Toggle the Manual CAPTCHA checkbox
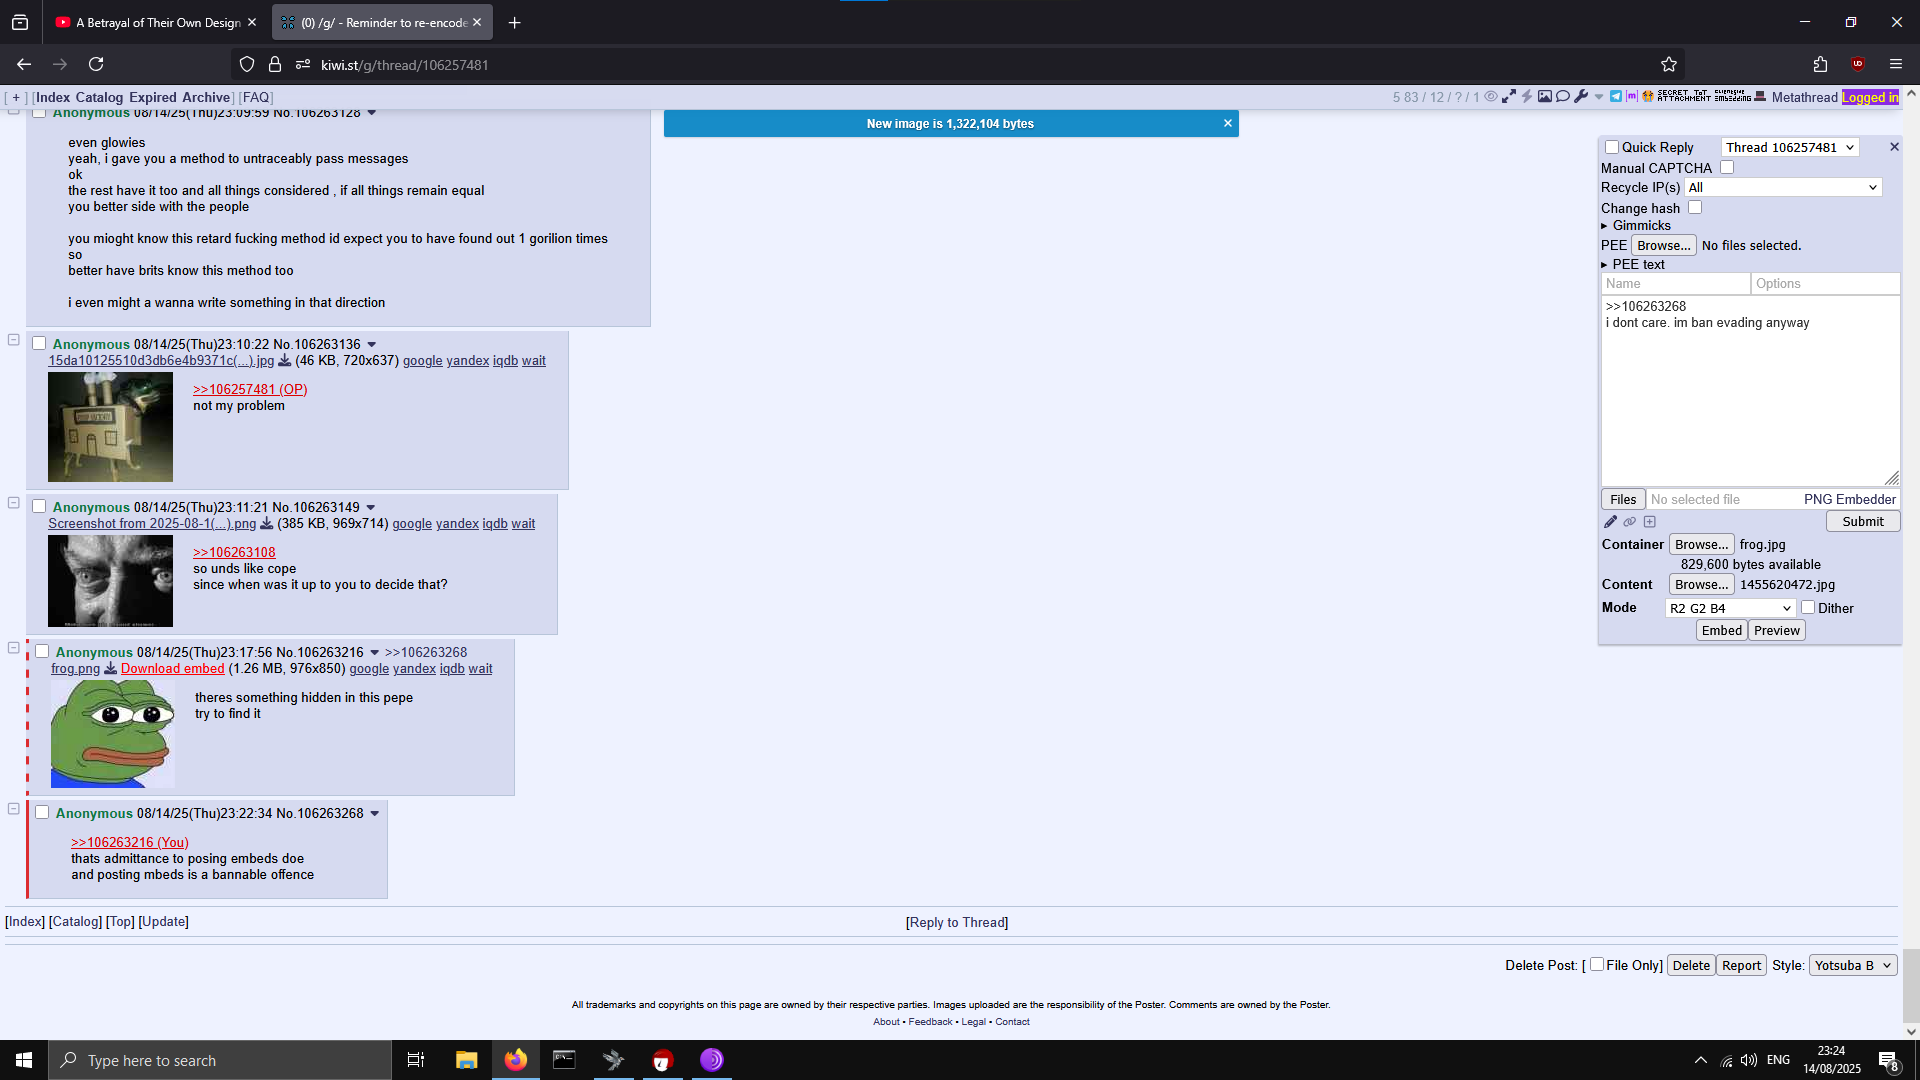 coord(1727,167)
